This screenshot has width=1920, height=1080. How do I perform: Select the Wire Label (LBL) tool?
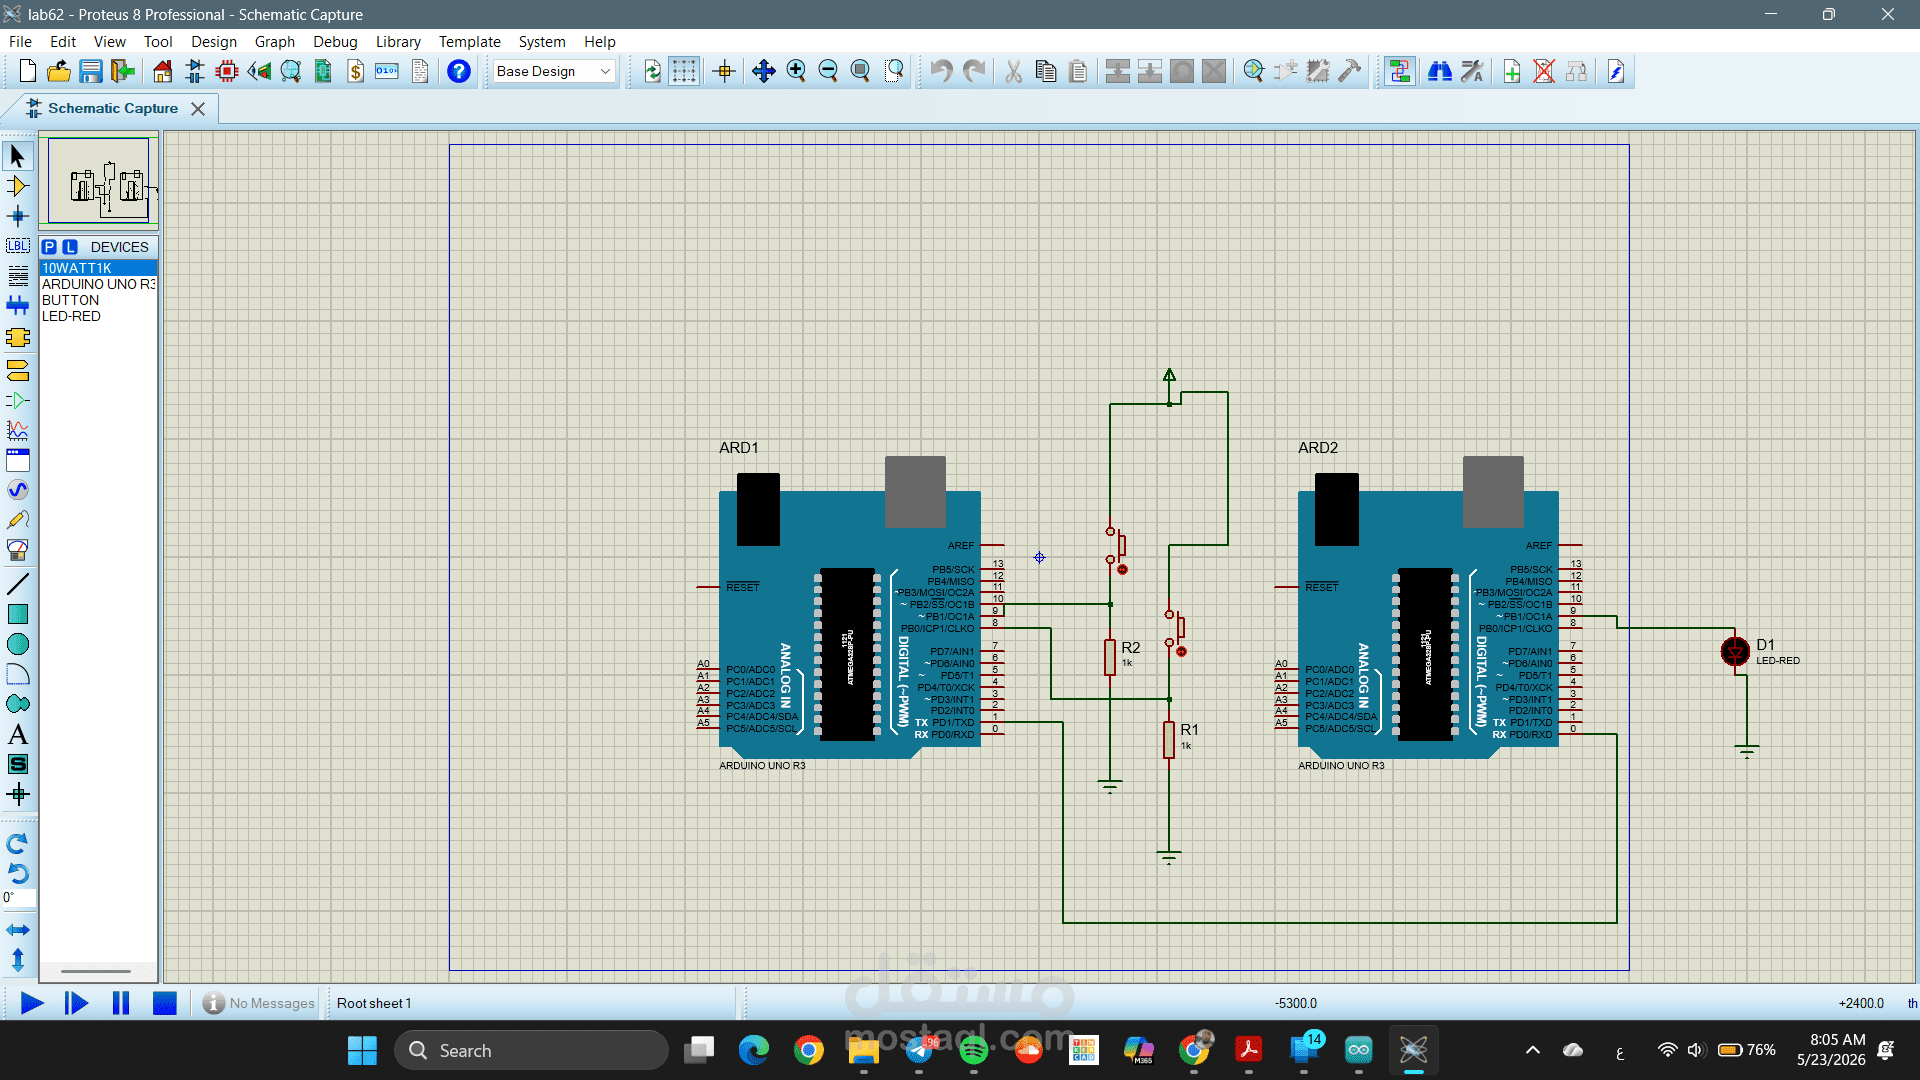[x=17, y=246]
